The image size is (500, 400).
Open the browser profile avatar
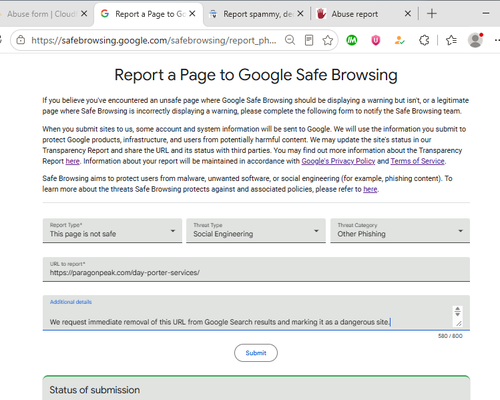pos(475,40)
